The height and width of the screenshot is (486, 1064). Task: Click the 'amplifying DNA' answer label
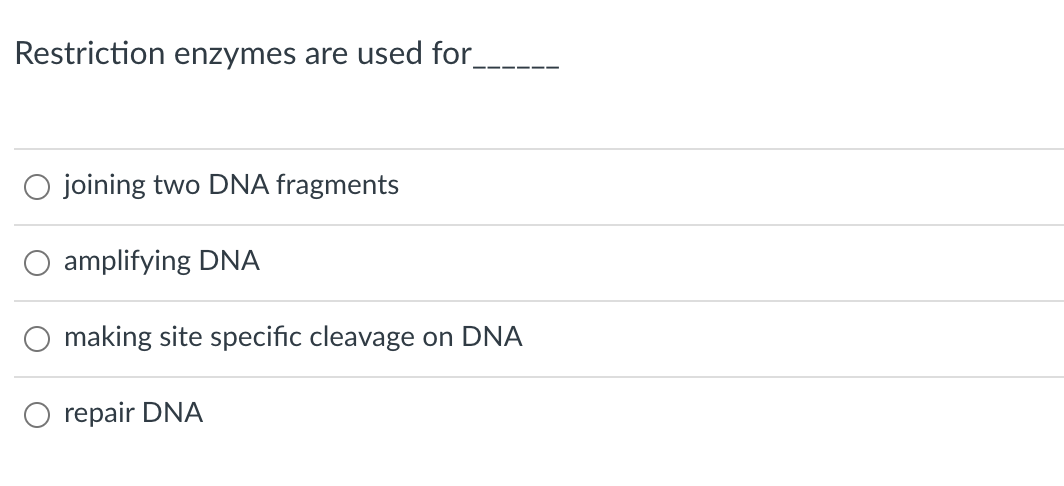[x=162, y=261]
